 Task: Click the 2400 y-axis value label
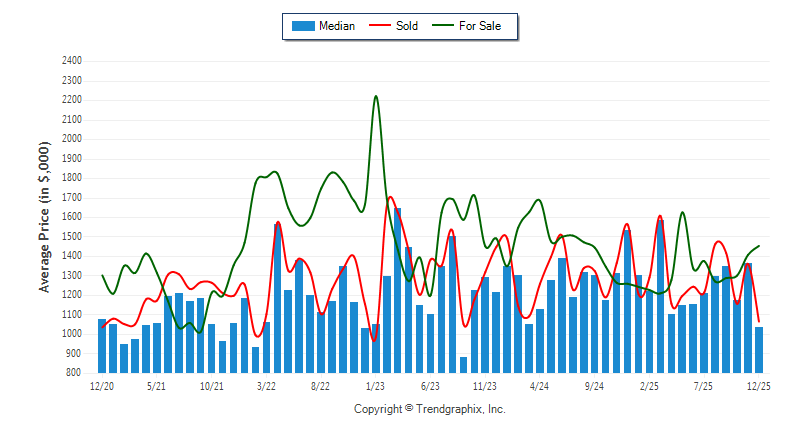(x=70, y=60)
